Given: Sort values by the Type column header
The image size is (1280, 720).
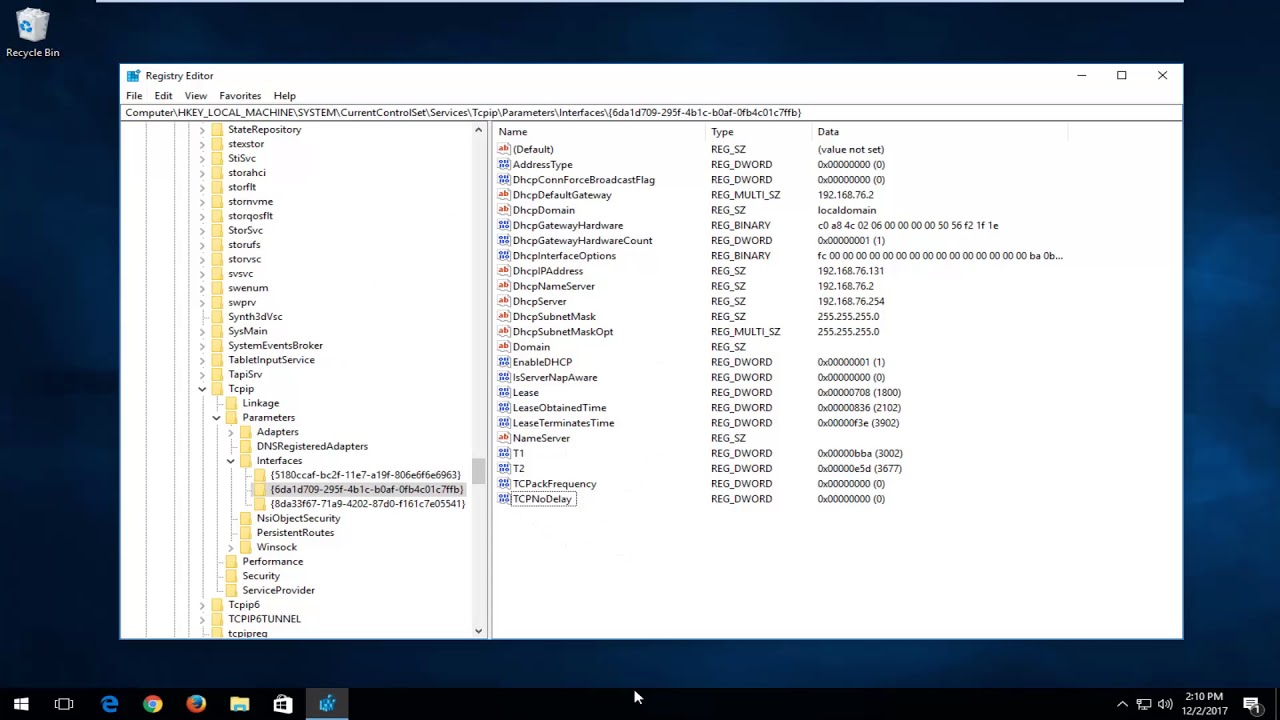Looking at the screenshot, I should [760, 132].
